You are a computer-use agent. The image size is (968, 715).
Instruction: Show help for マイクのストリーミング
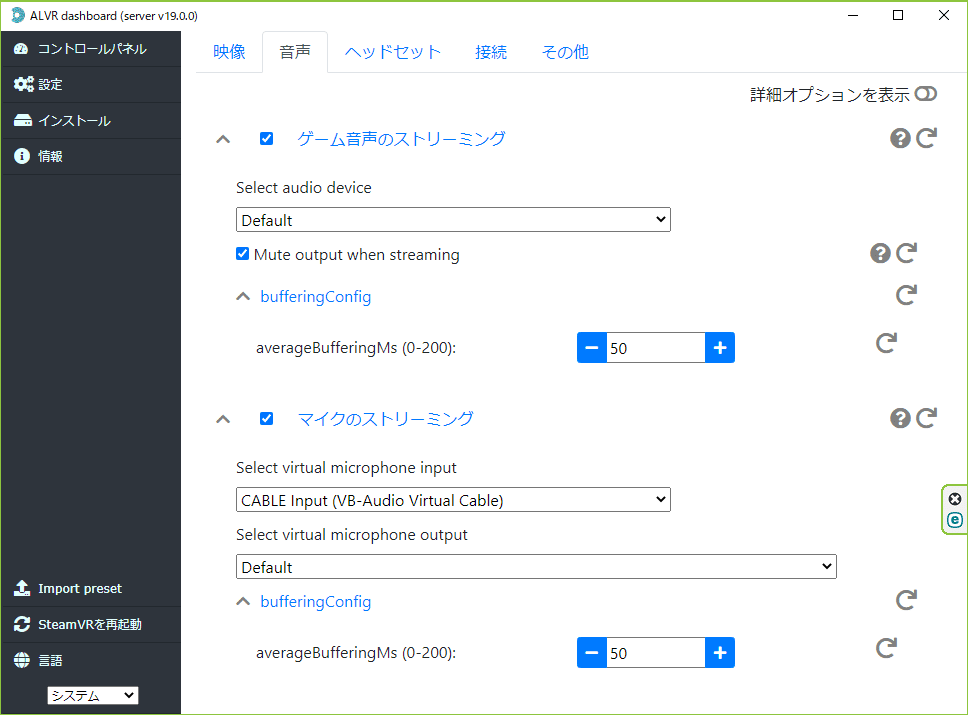[x=900, y=419]
